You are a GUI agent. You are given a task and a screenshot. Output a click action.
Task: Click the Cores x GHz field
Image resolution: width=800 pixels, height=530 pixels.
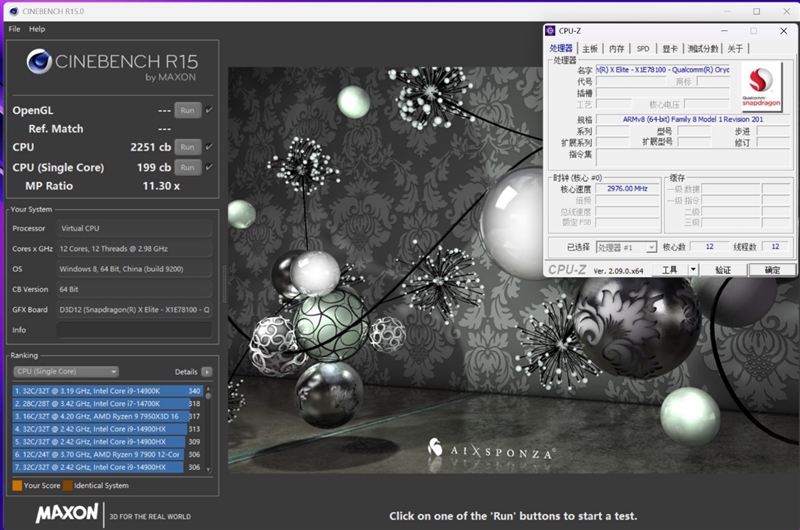pos(134,248)
